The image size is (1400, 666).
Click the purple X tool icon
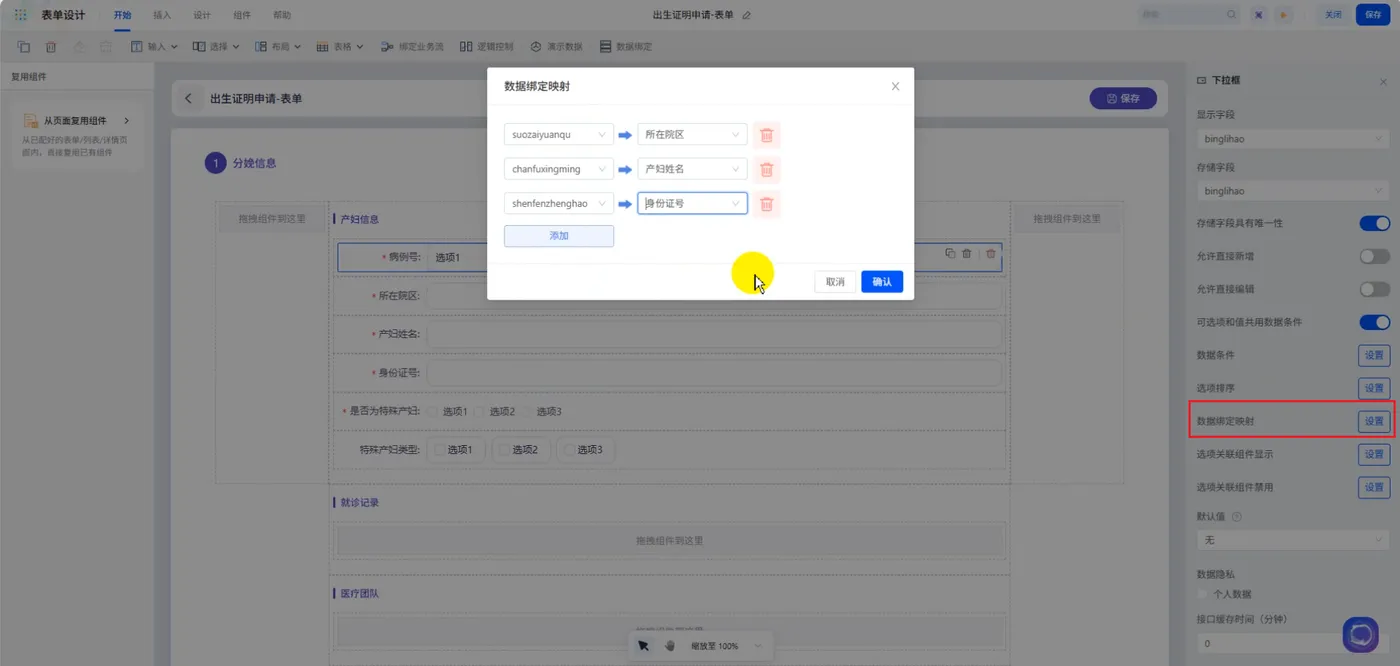pos(1259,15)
